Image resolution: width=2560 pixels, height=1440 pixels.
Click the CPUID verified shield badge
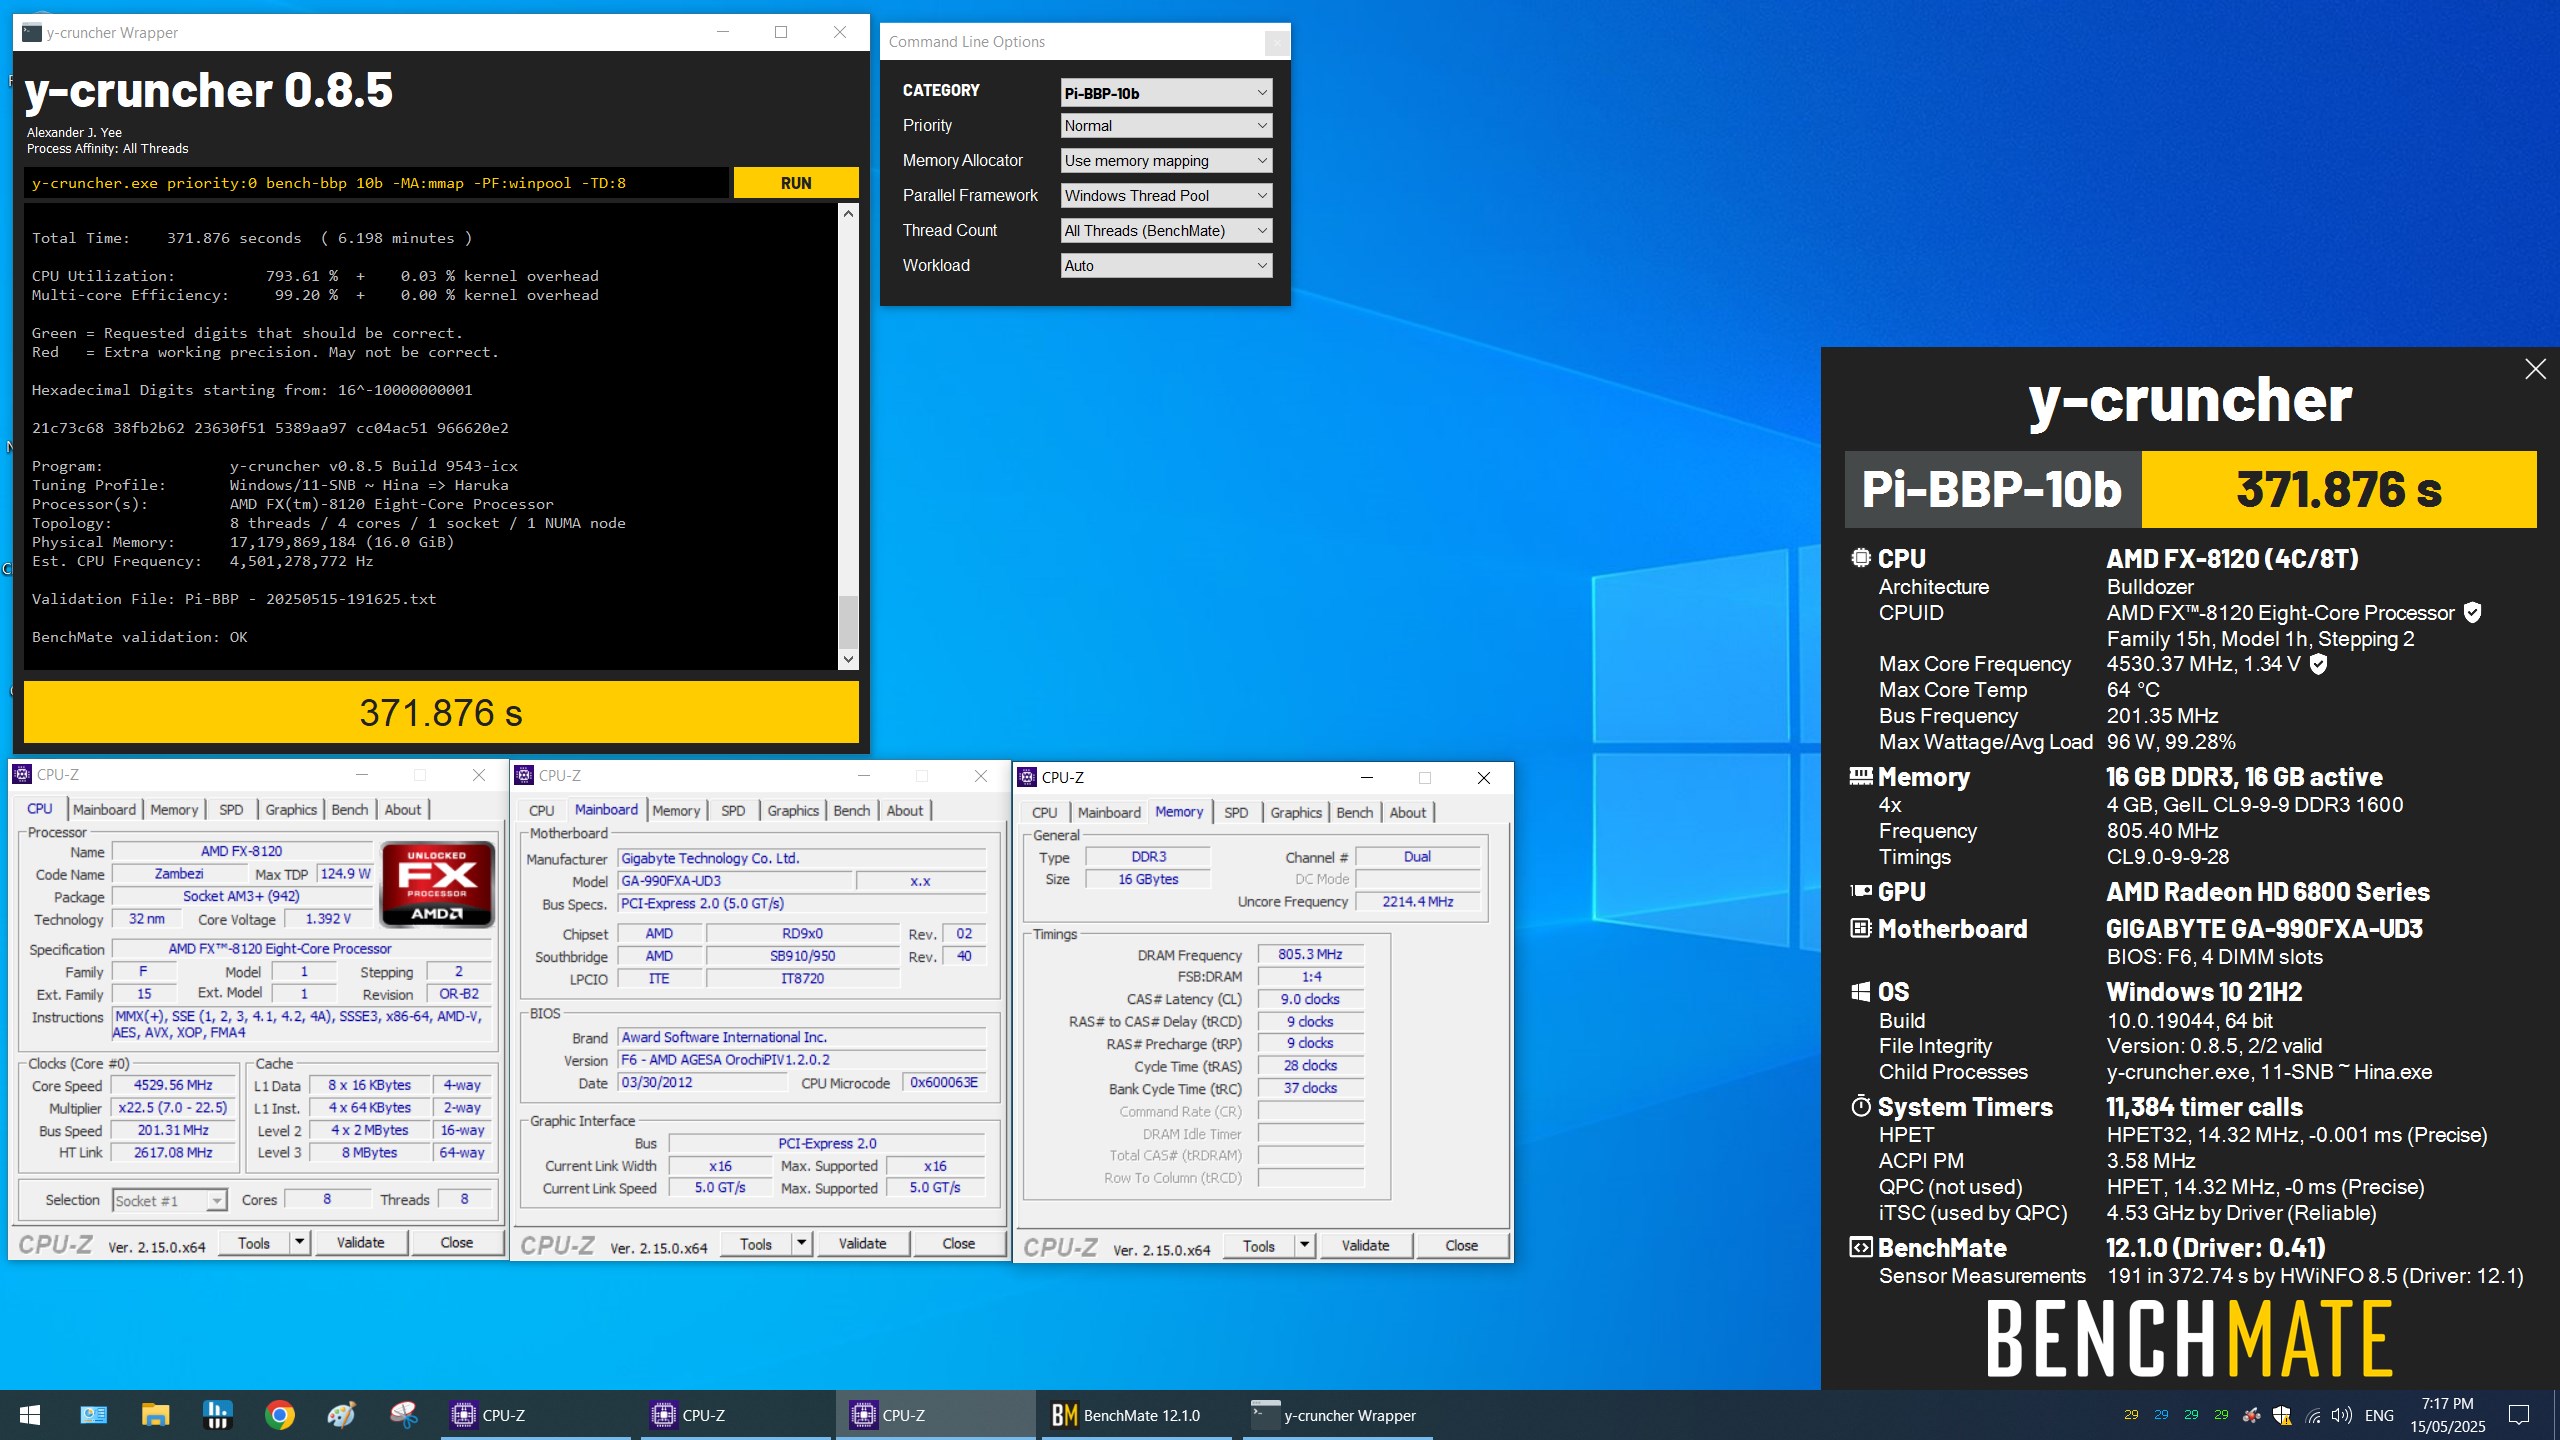(2472, 613)
